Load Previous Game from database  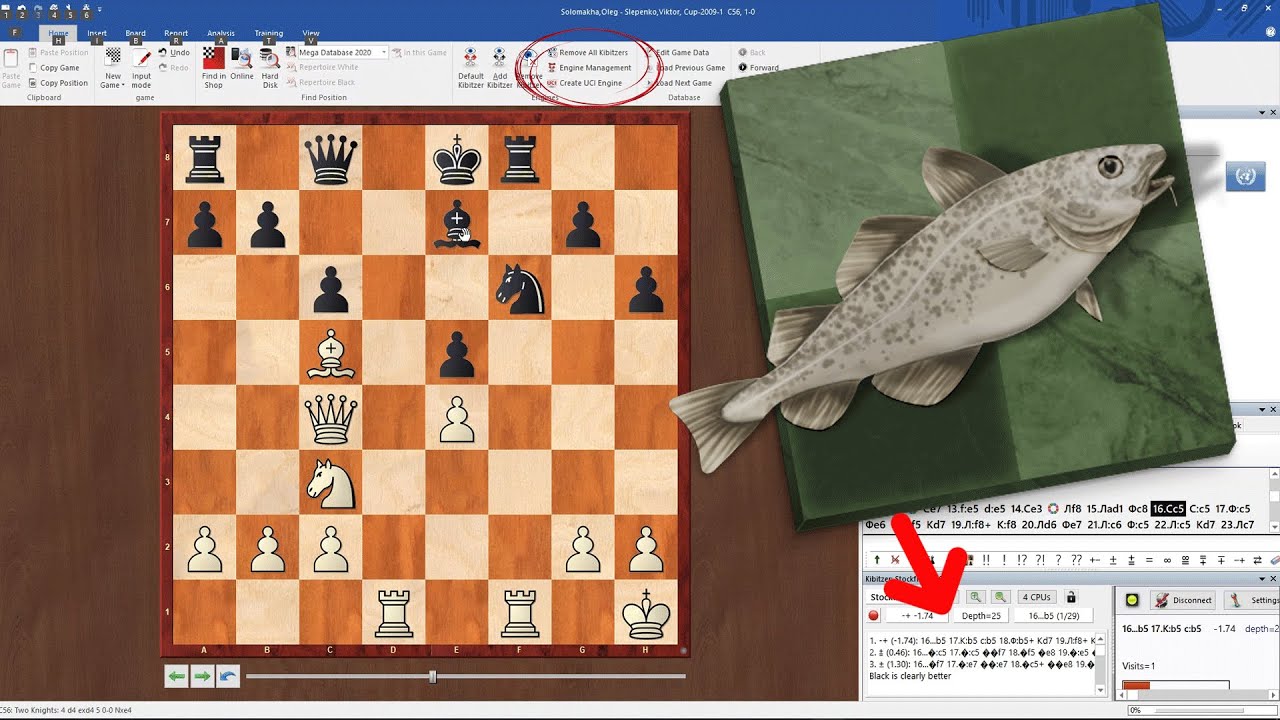pos(686,68)
